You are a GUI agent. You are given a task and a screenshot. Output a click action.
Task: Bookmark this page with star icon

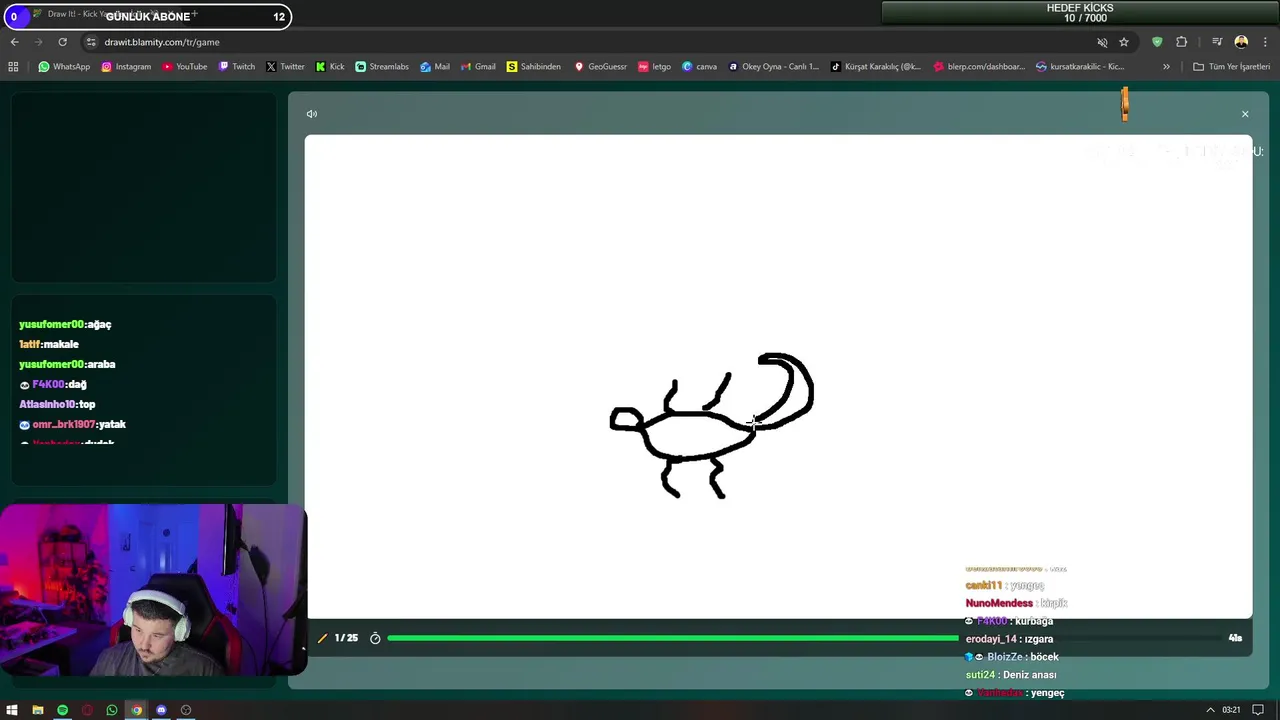[1124, 42]
